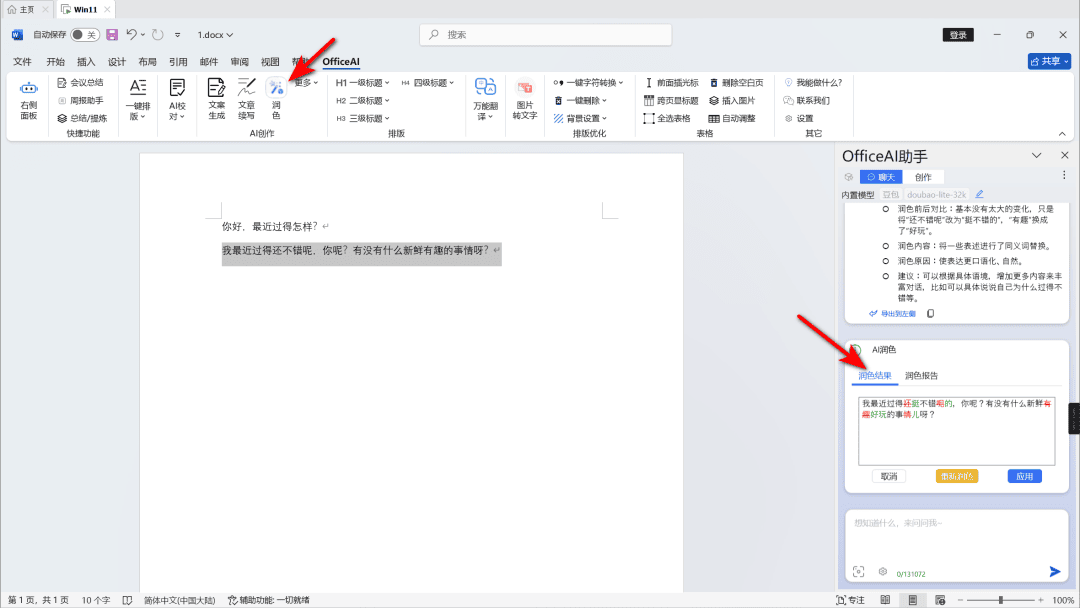
Task: Switch to the 润色报告 tab
Action: click(921, 375)
